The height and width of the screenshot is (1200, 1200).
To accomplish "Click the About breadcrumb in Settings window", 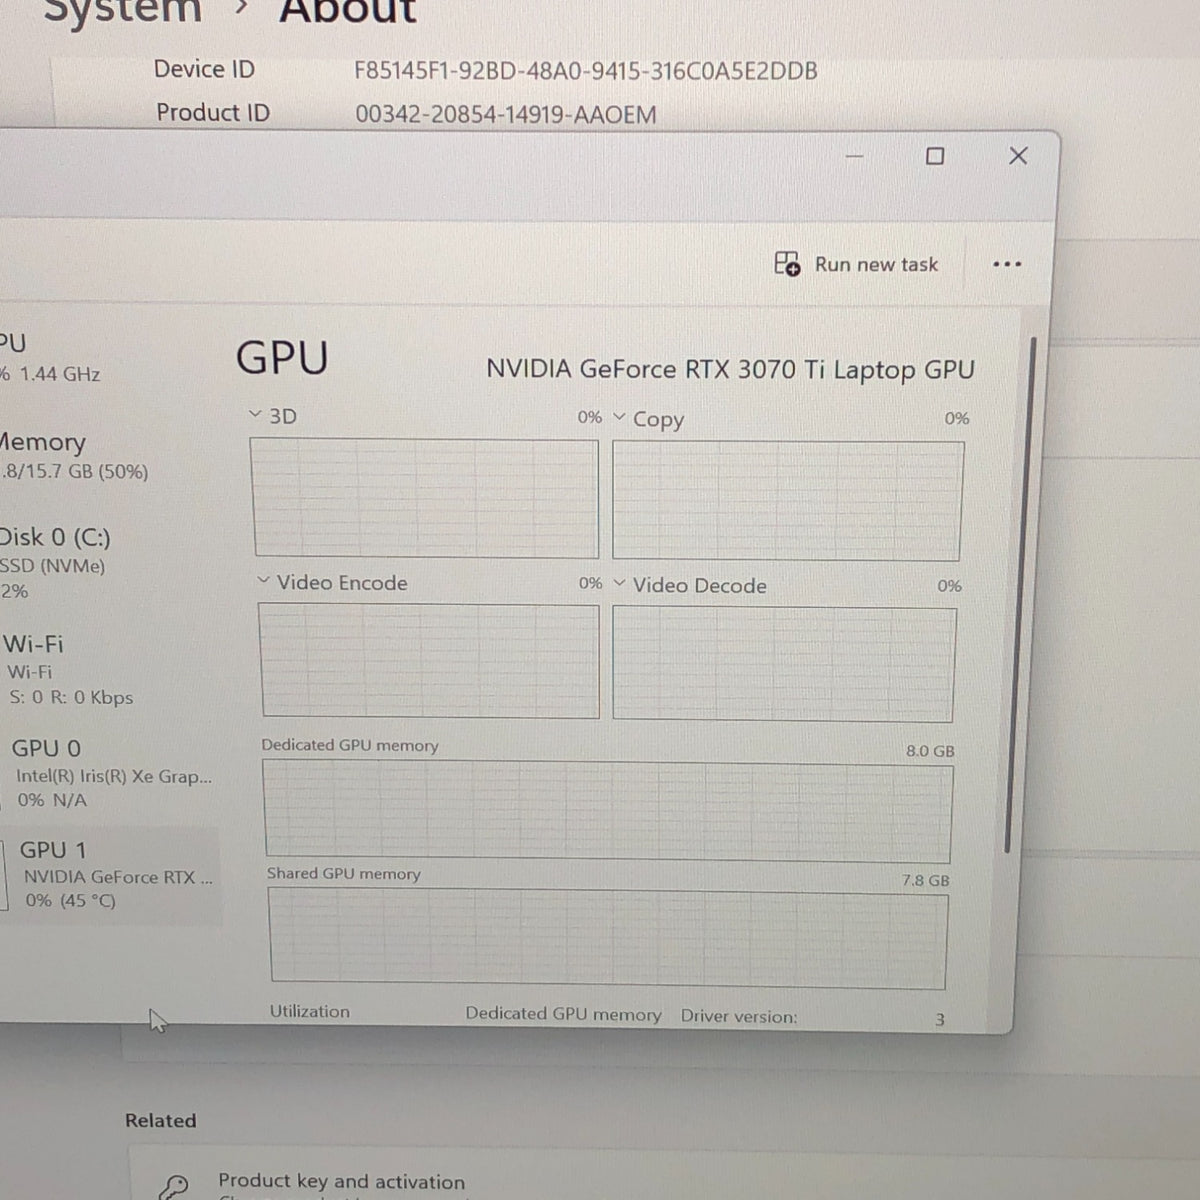I will click(347, 12).
